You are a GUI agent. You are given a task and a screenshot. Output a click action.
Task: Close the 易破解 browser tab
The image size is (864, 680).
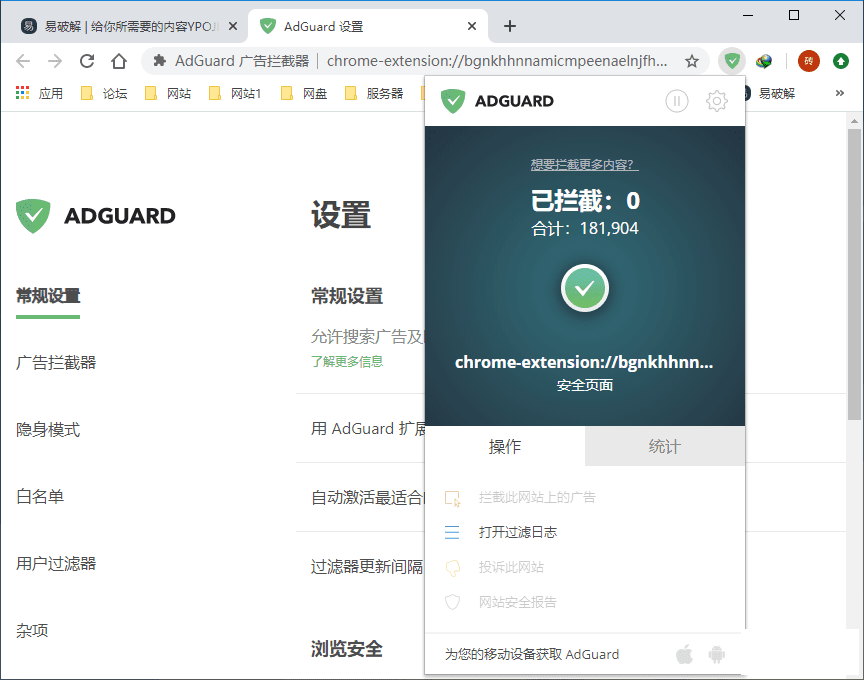(x=233, y=26)
